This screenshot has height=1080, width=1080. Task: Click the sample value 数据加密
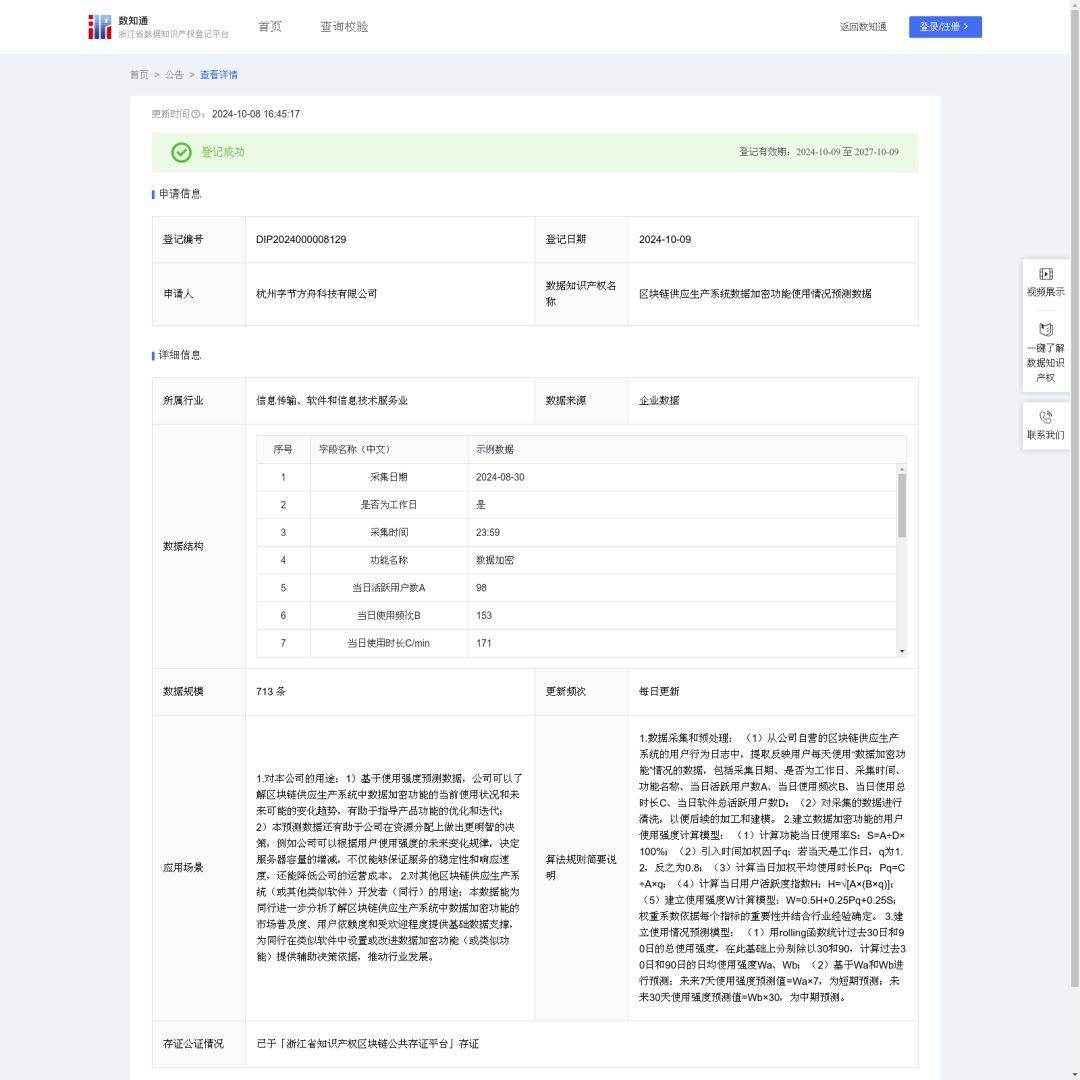(495, 560)
